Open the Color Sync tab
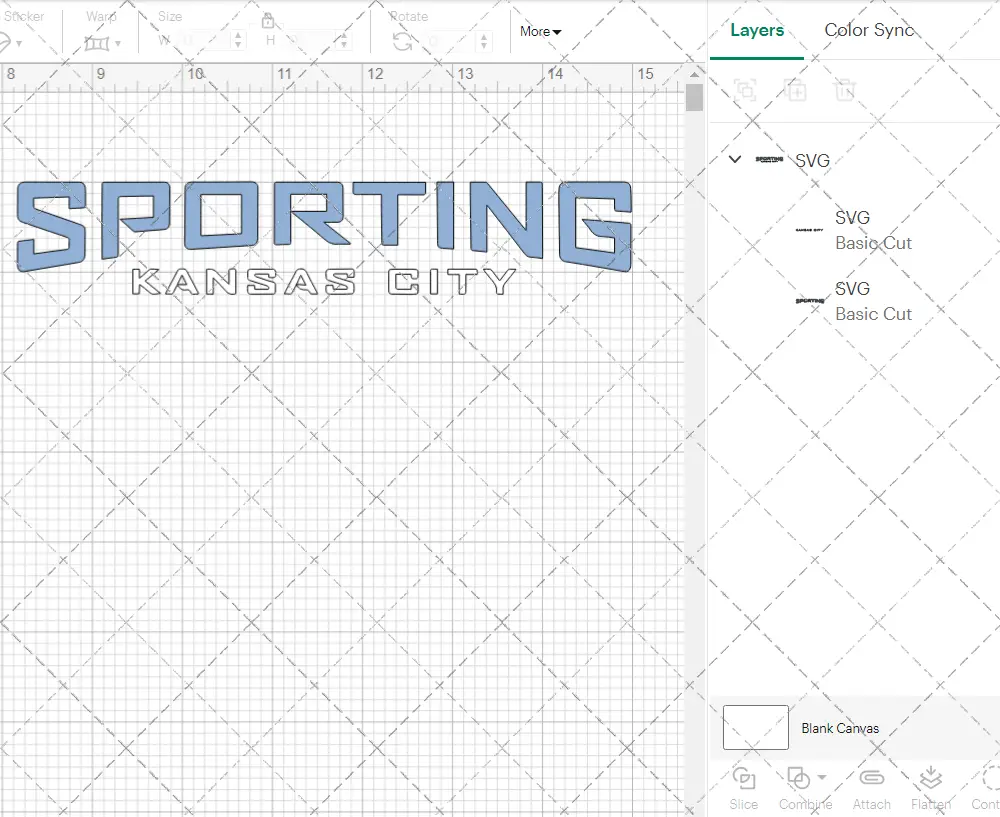Viewport: 1000px width, 817px height. click(869, 30)
